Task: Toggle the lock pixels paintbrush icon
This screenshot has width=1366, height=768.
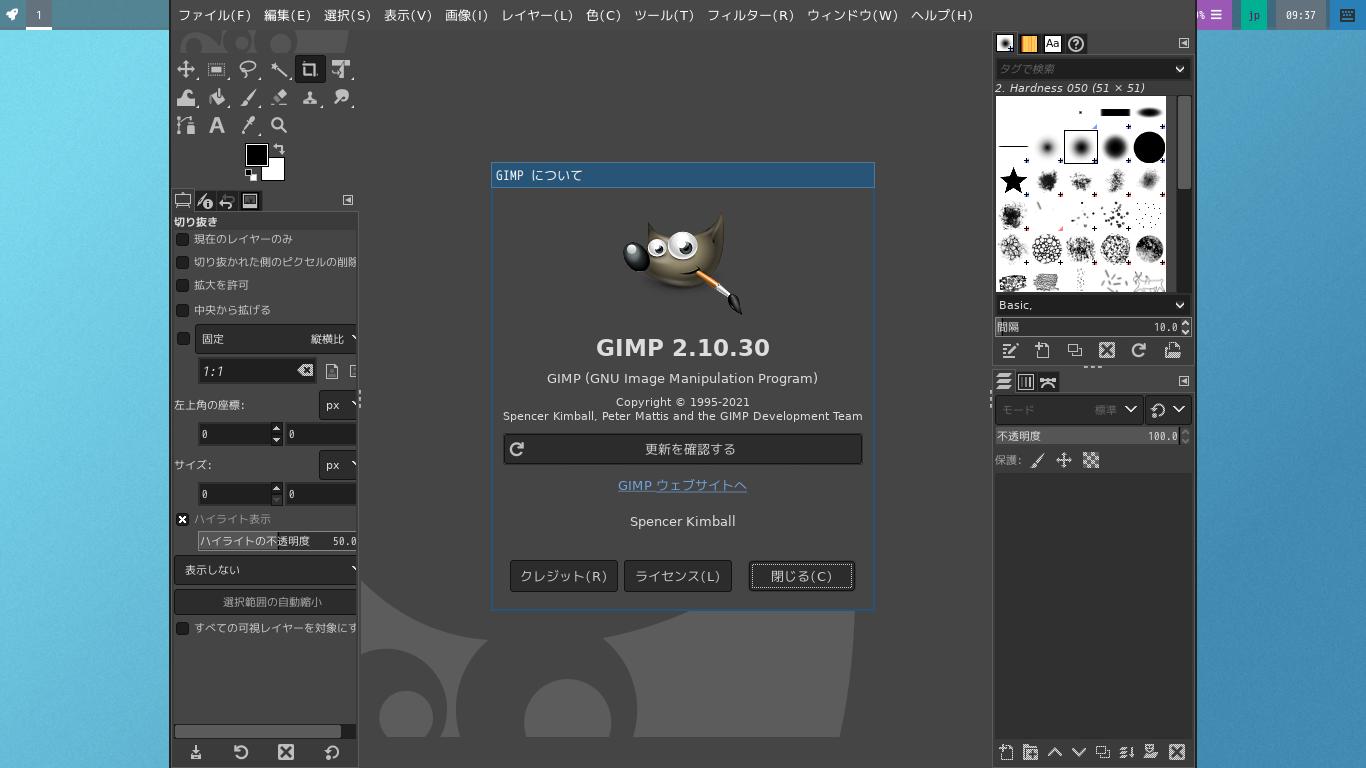Action: coord(1038,460)
